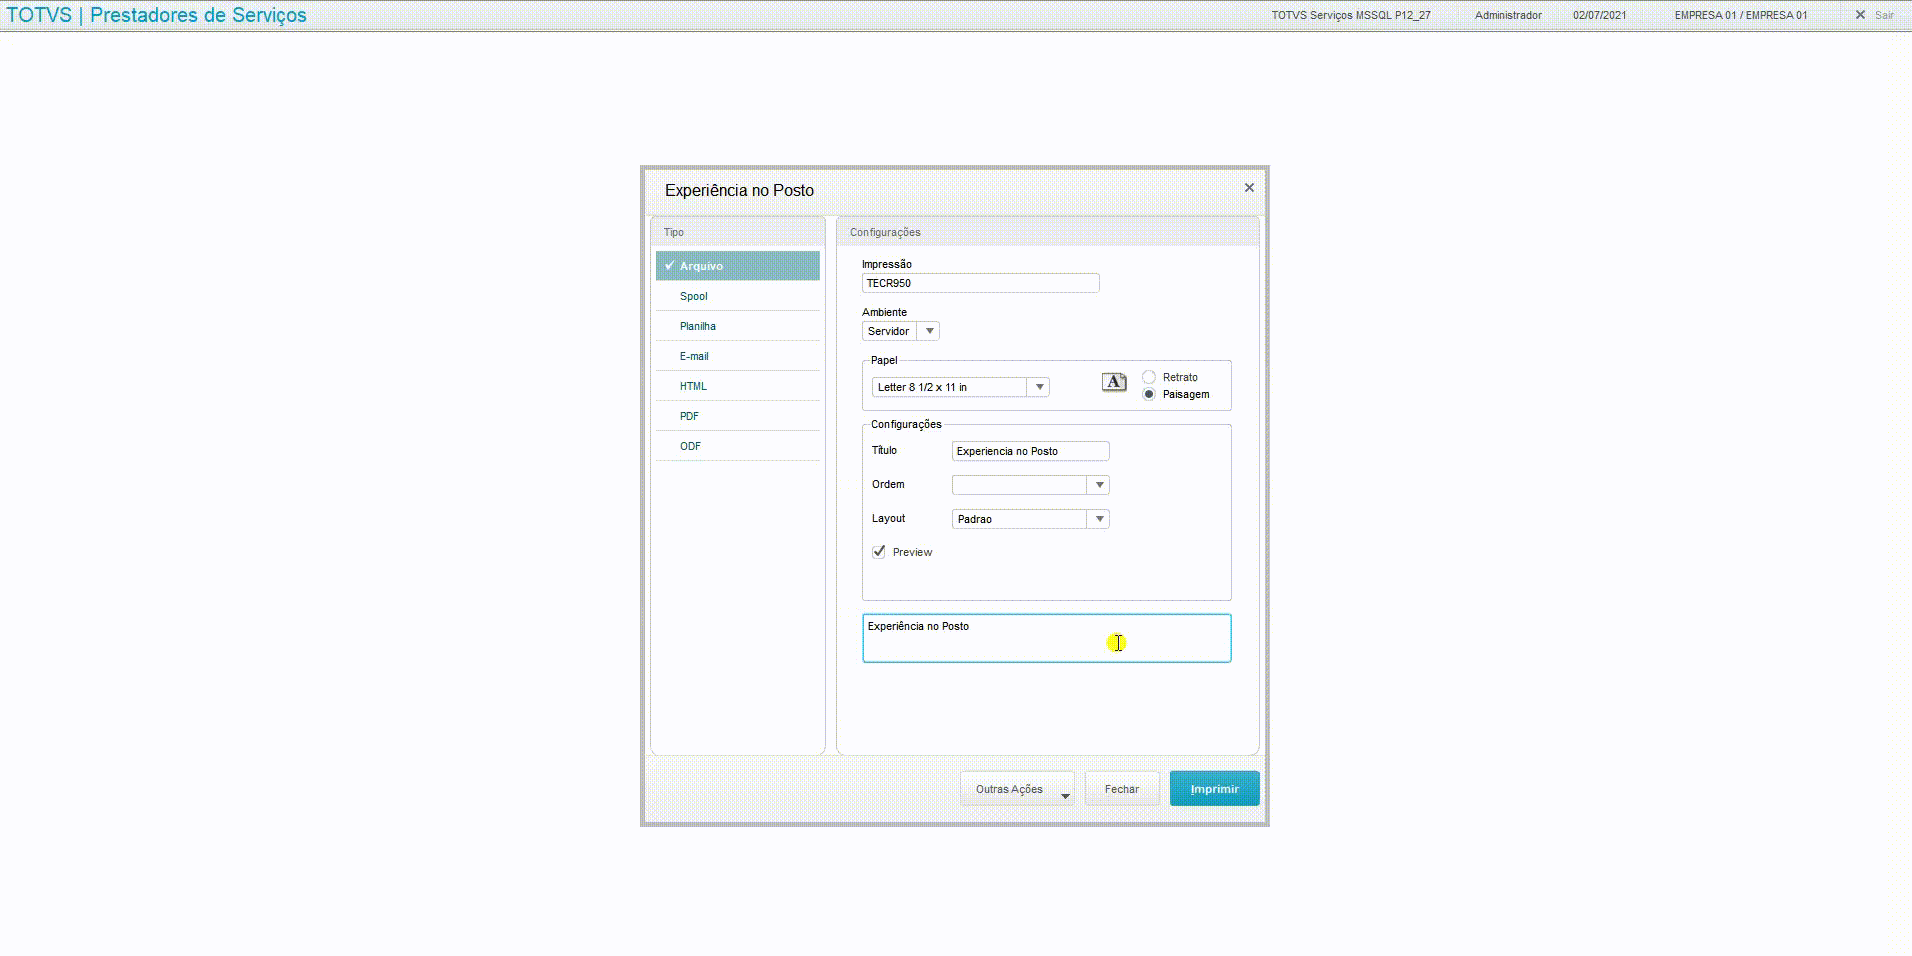Select E-mail output type

(738, 356)
